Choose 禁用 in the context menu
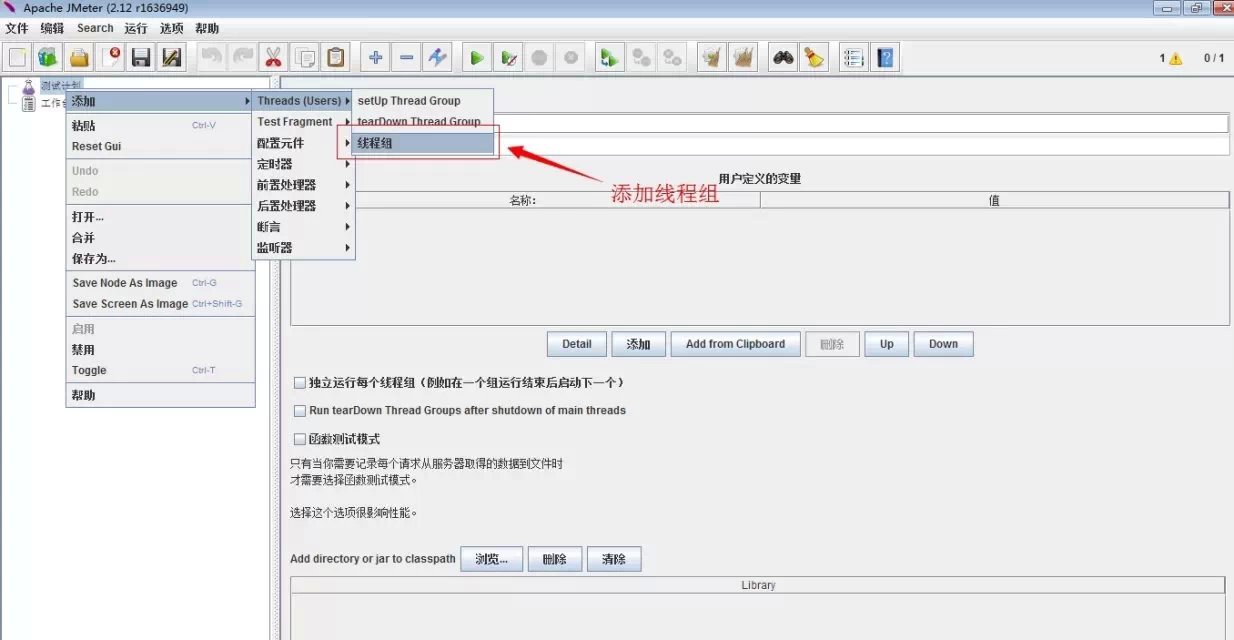The width and height of the screenshot is (1234, 640). [x=160, y=350]
